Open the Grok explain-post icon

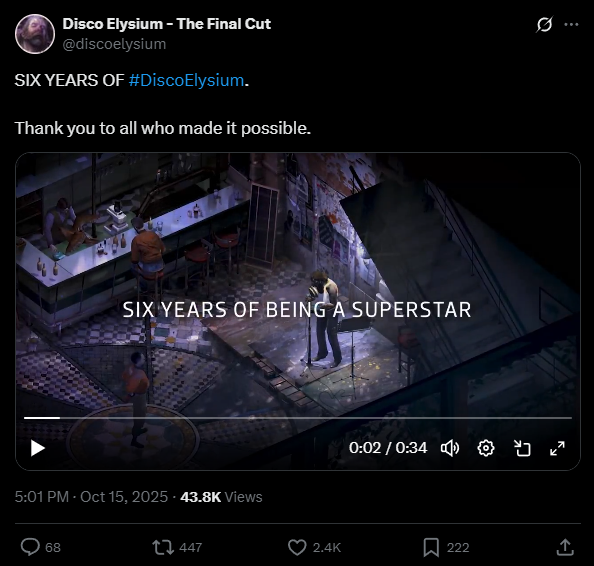point(545,25)
